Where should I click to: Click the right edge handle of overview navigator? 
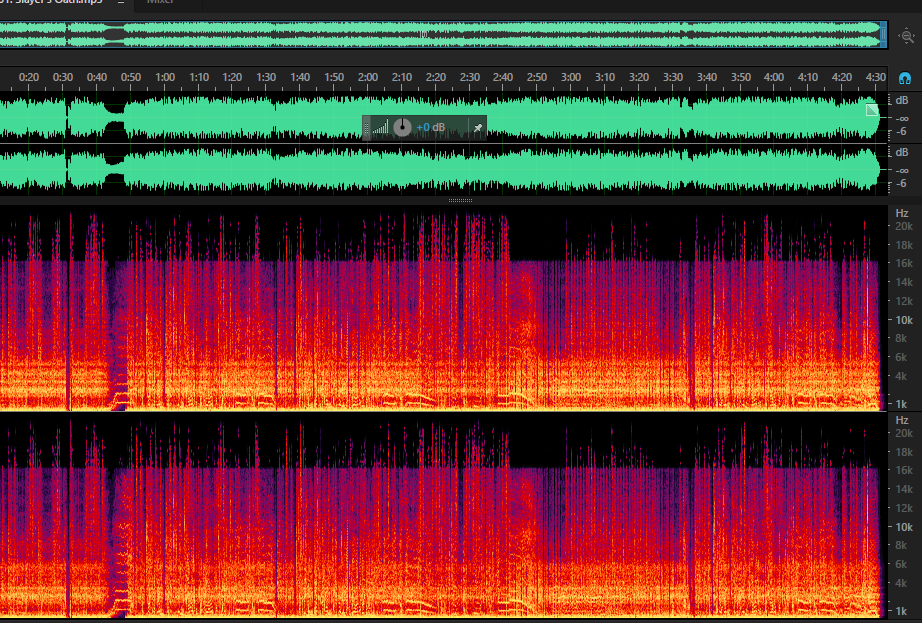(883, 35)
